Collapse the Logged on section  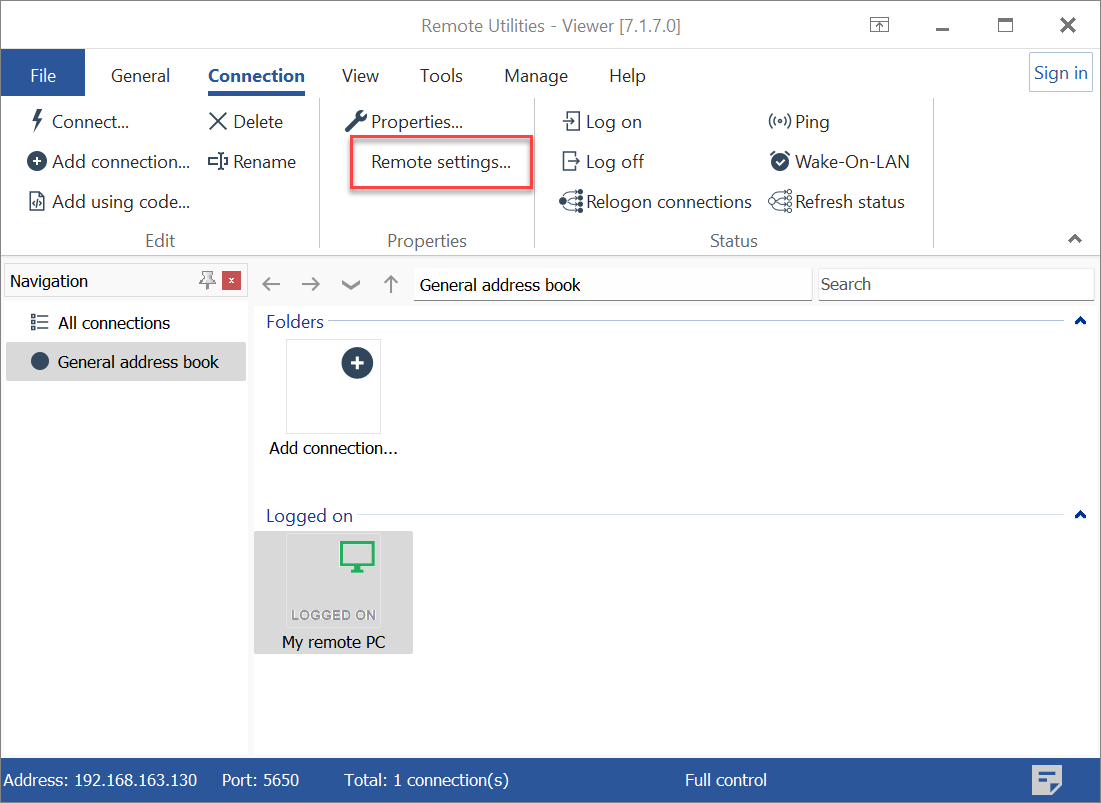(1080, 515)
